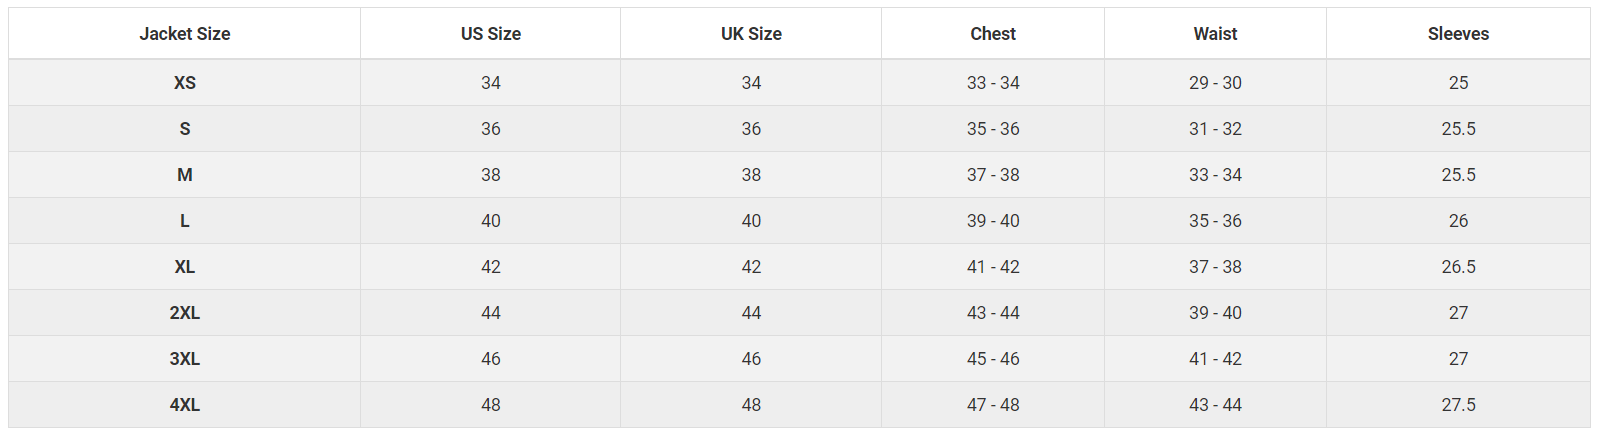Click the Chest column header

(993, 34)
